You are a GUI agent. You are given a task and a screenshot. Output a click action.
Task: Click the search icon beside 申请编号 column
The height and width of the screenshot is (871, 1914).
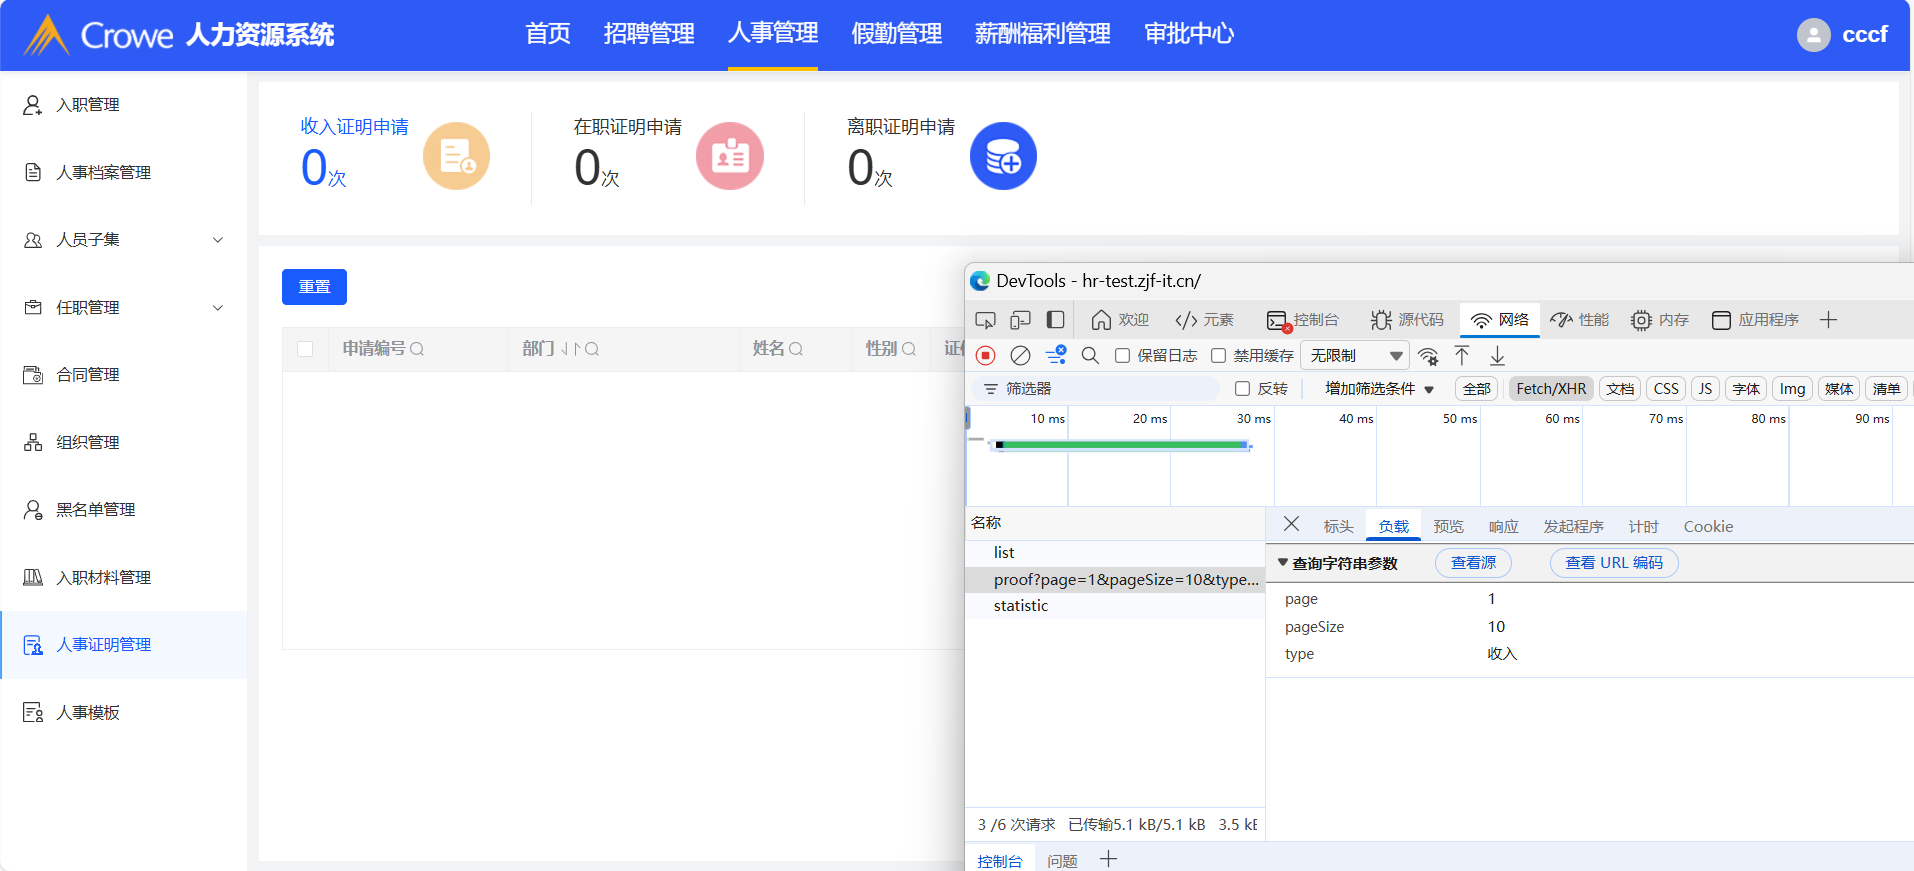[x=417, y=349]
